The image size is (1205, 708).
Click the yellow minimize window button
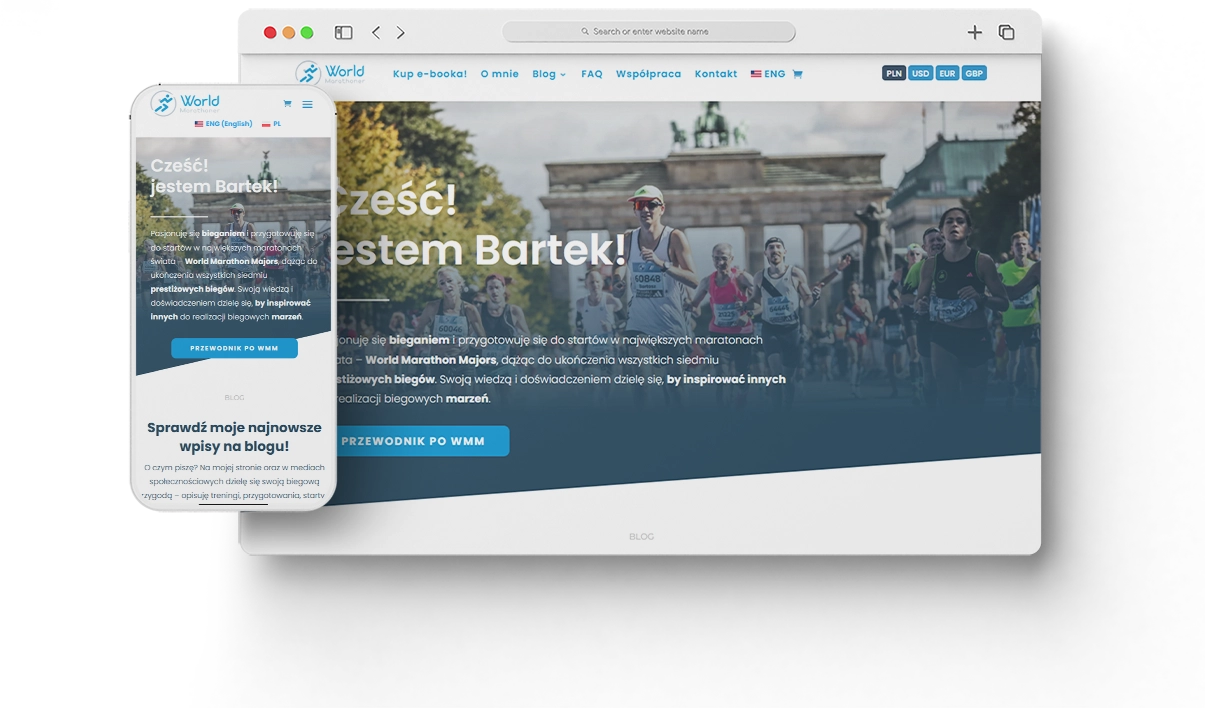(289, 33)
